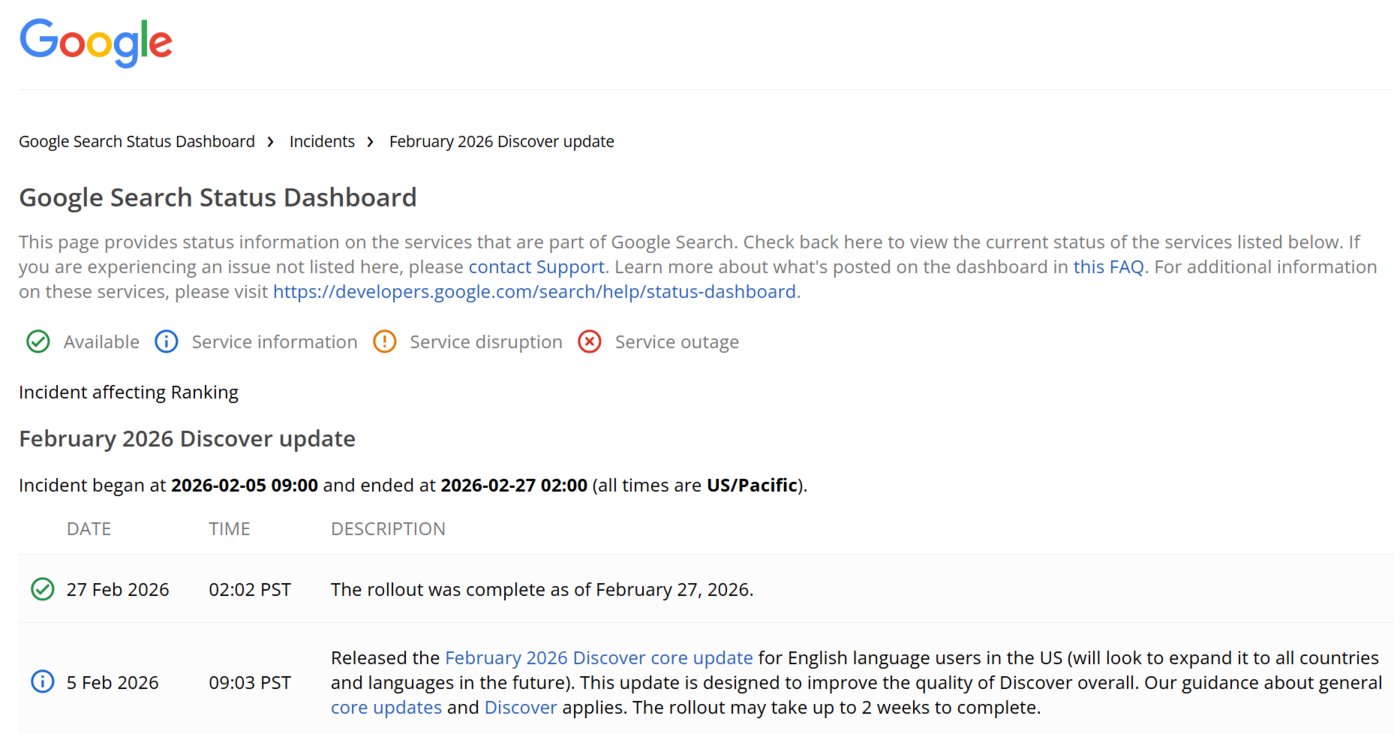Click the info icon beside 5 Feb 2026
The image size is (1400, 734).
pyautogui.click(x=41, y=681)
